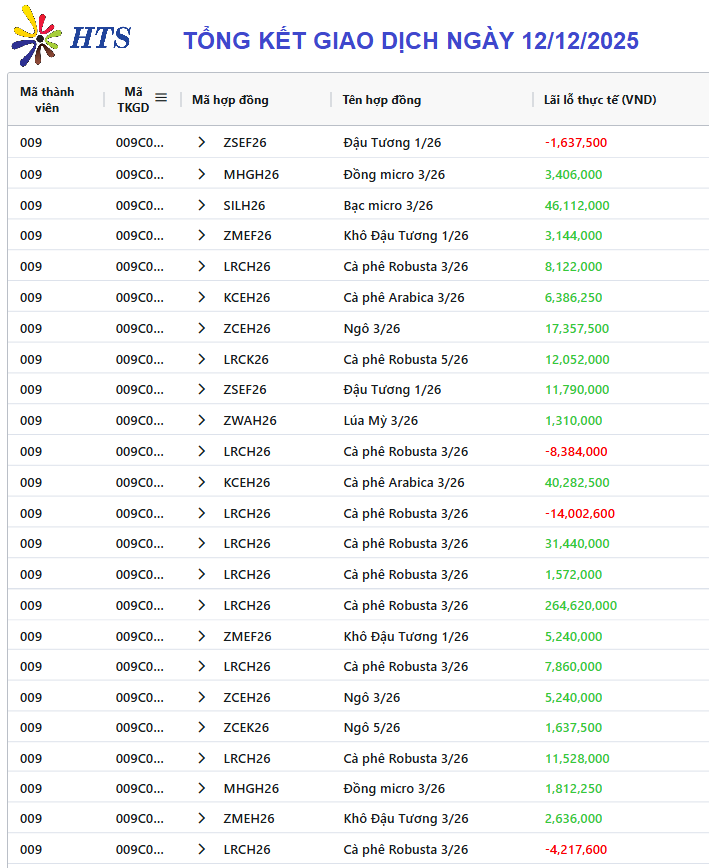Select the profit cell 264,620,000

581,605
